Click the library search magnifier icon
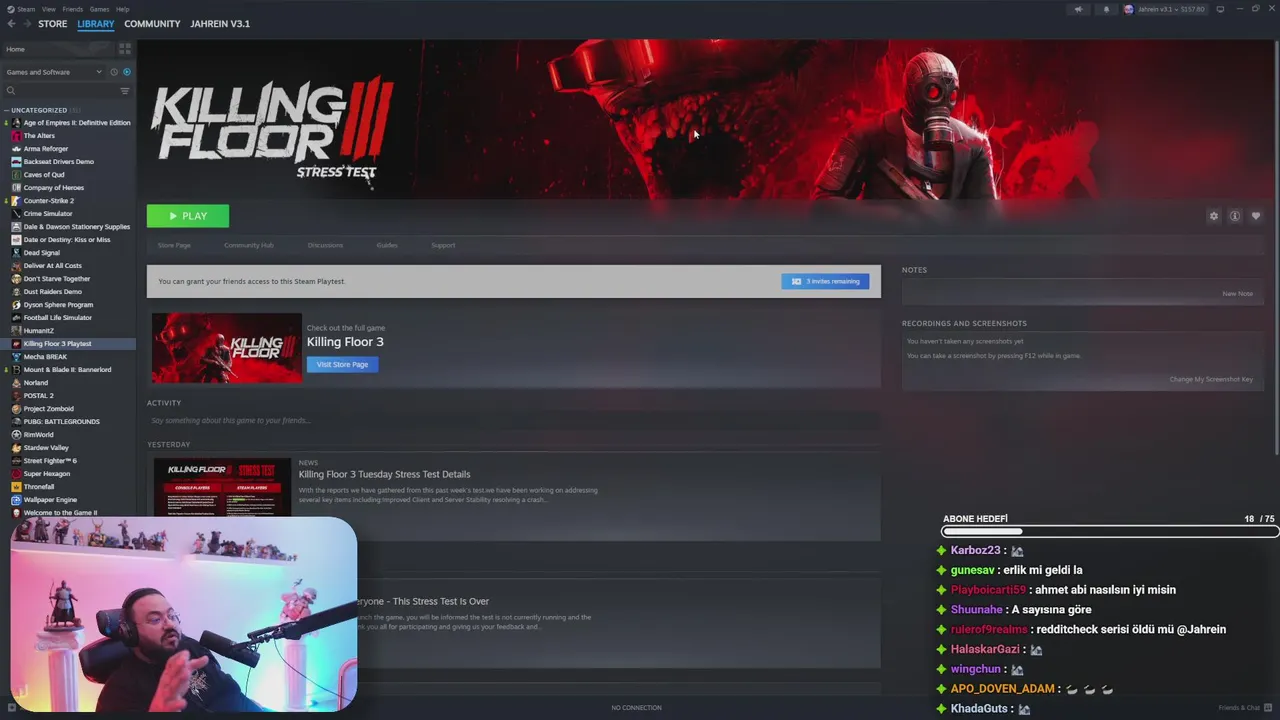This screenshot has width=1280, height=720. click(11, 91)
